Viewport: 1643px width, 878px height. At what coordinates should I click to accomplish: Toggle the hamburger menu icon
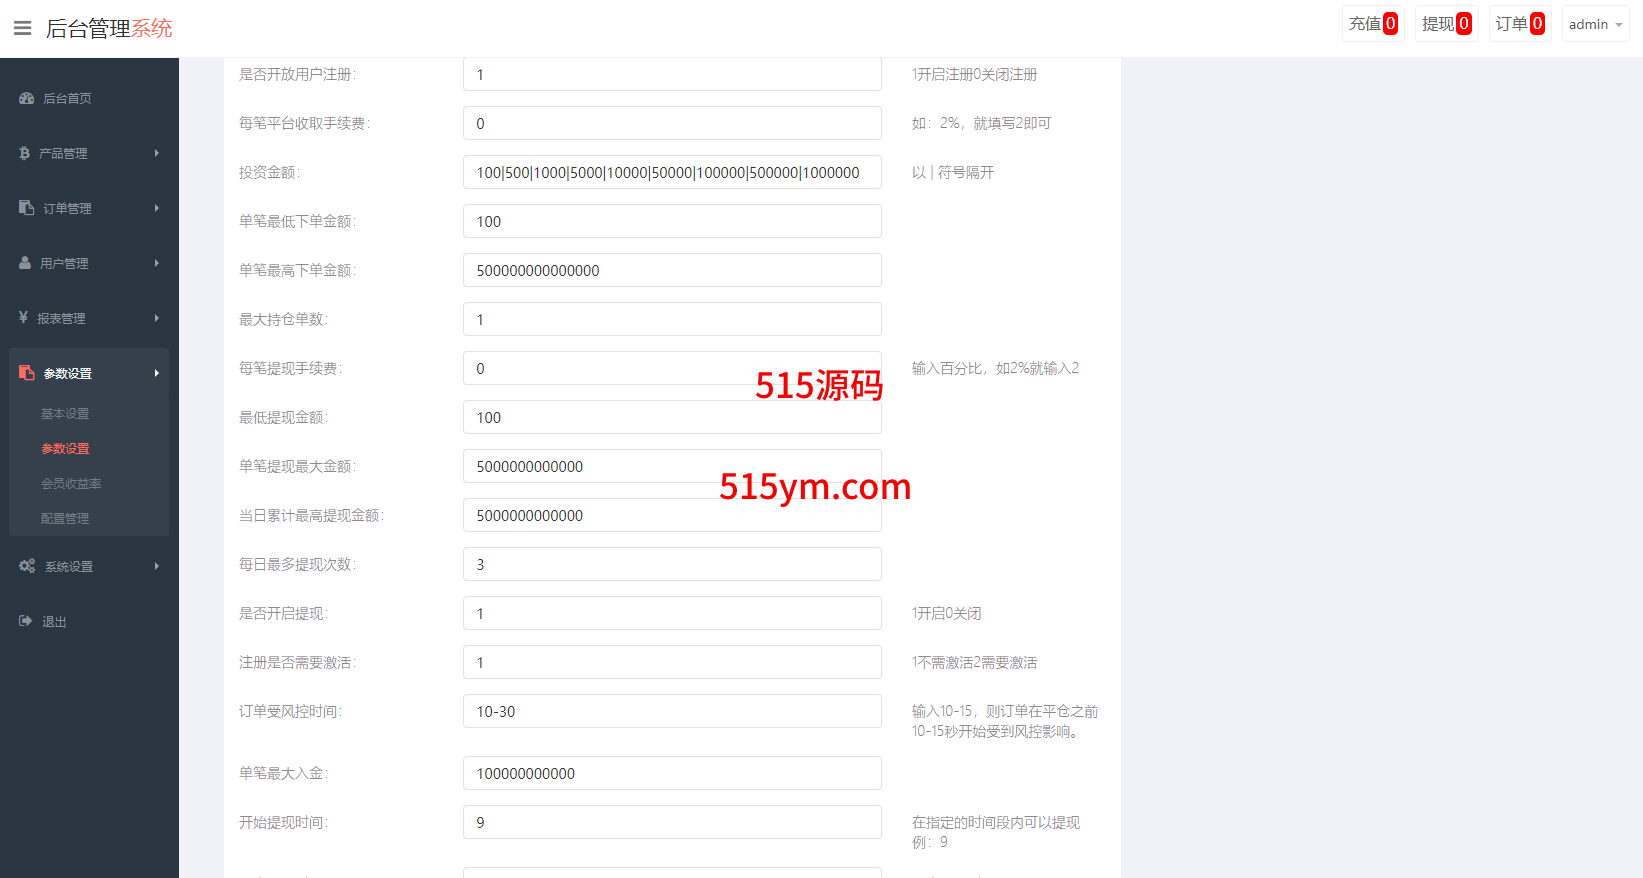point(22,28)
